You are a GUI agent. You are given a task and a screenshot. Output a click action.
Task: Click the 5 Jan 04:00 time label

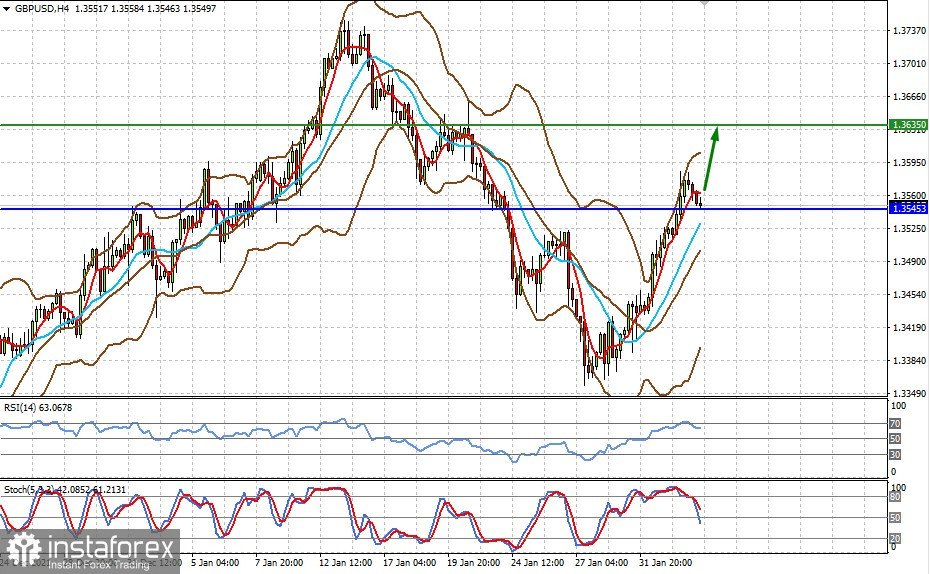pos(215,562)
